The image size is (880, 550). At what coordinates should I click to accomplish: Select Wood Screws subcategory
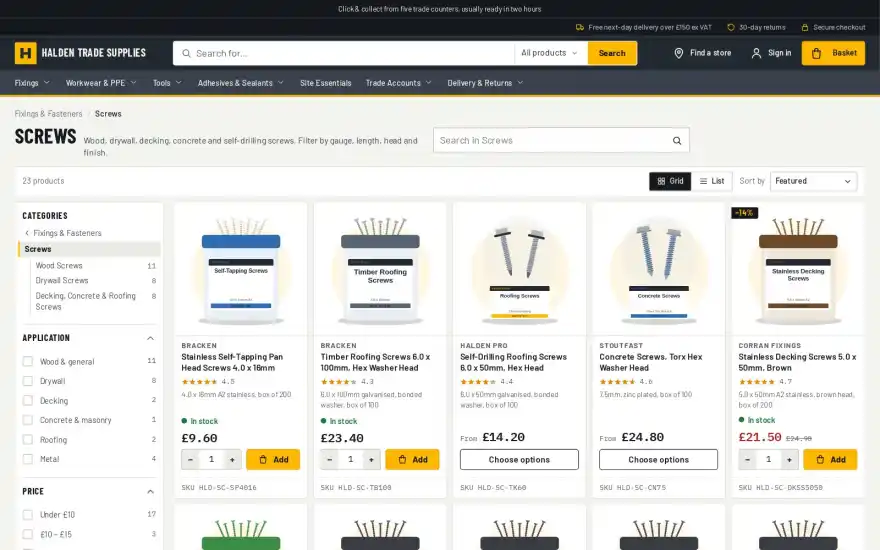pyautogui.click(x=59, y=265)
